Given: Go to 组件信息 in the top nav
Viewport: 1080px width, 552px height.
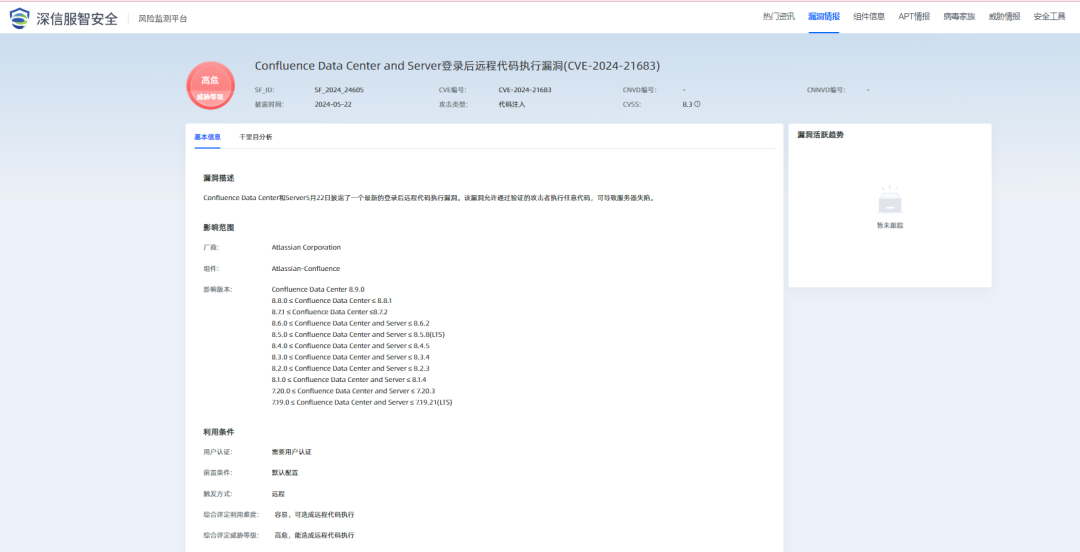Looking at the screenshot, I should pos(869,17).
